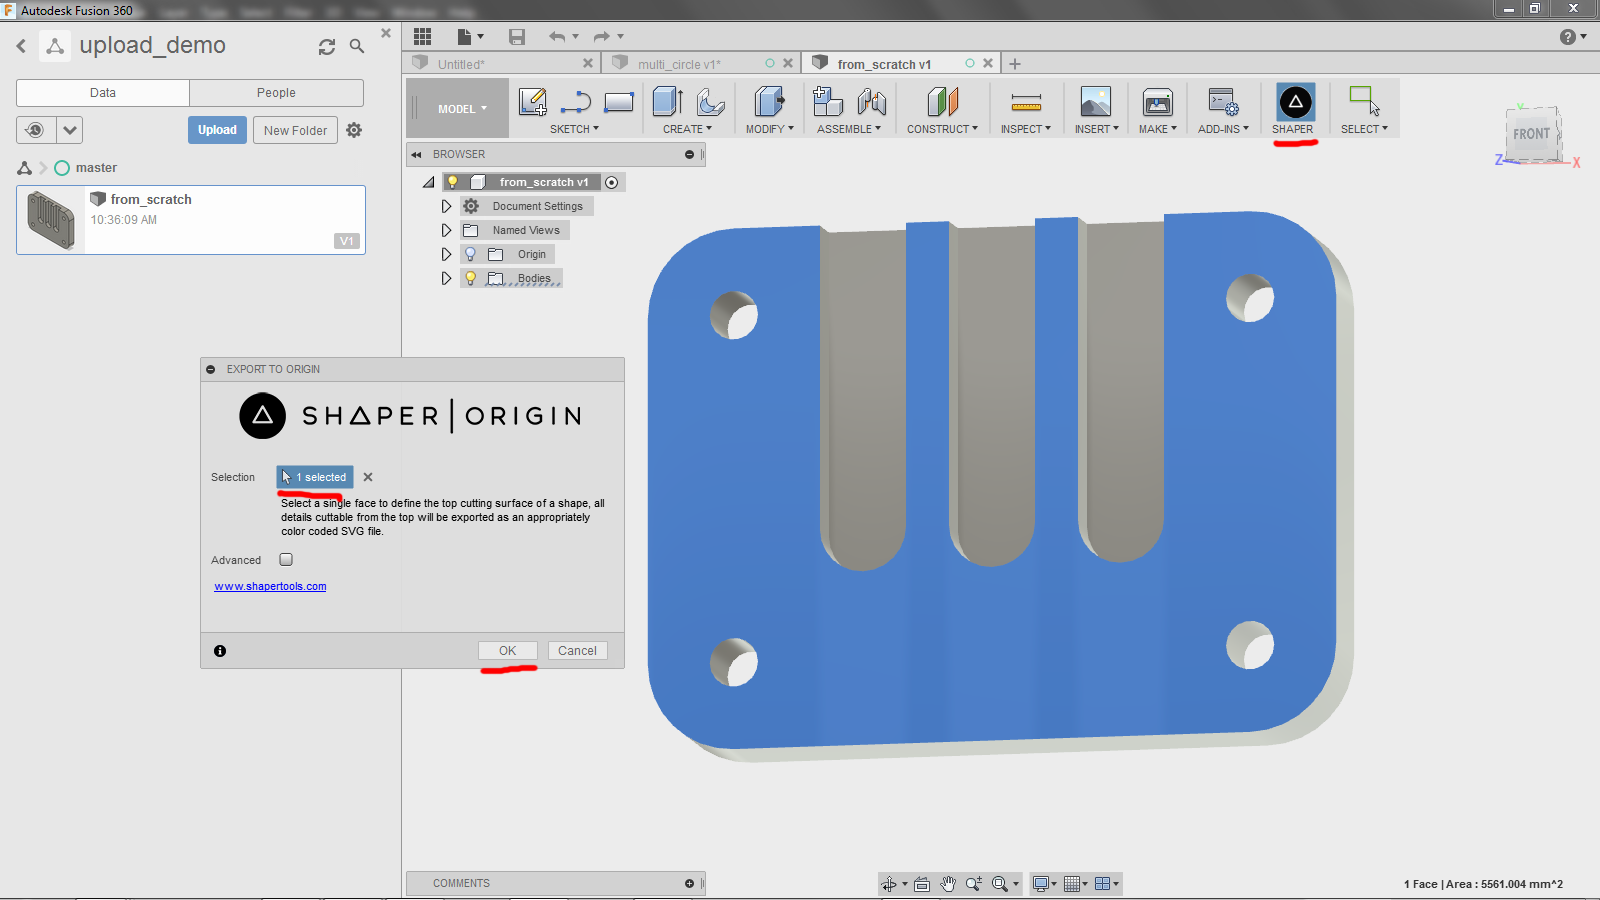The width and height of the screenshot is (1600, 900).
Task: Open data panel settings gear
Action: (354, 130)
